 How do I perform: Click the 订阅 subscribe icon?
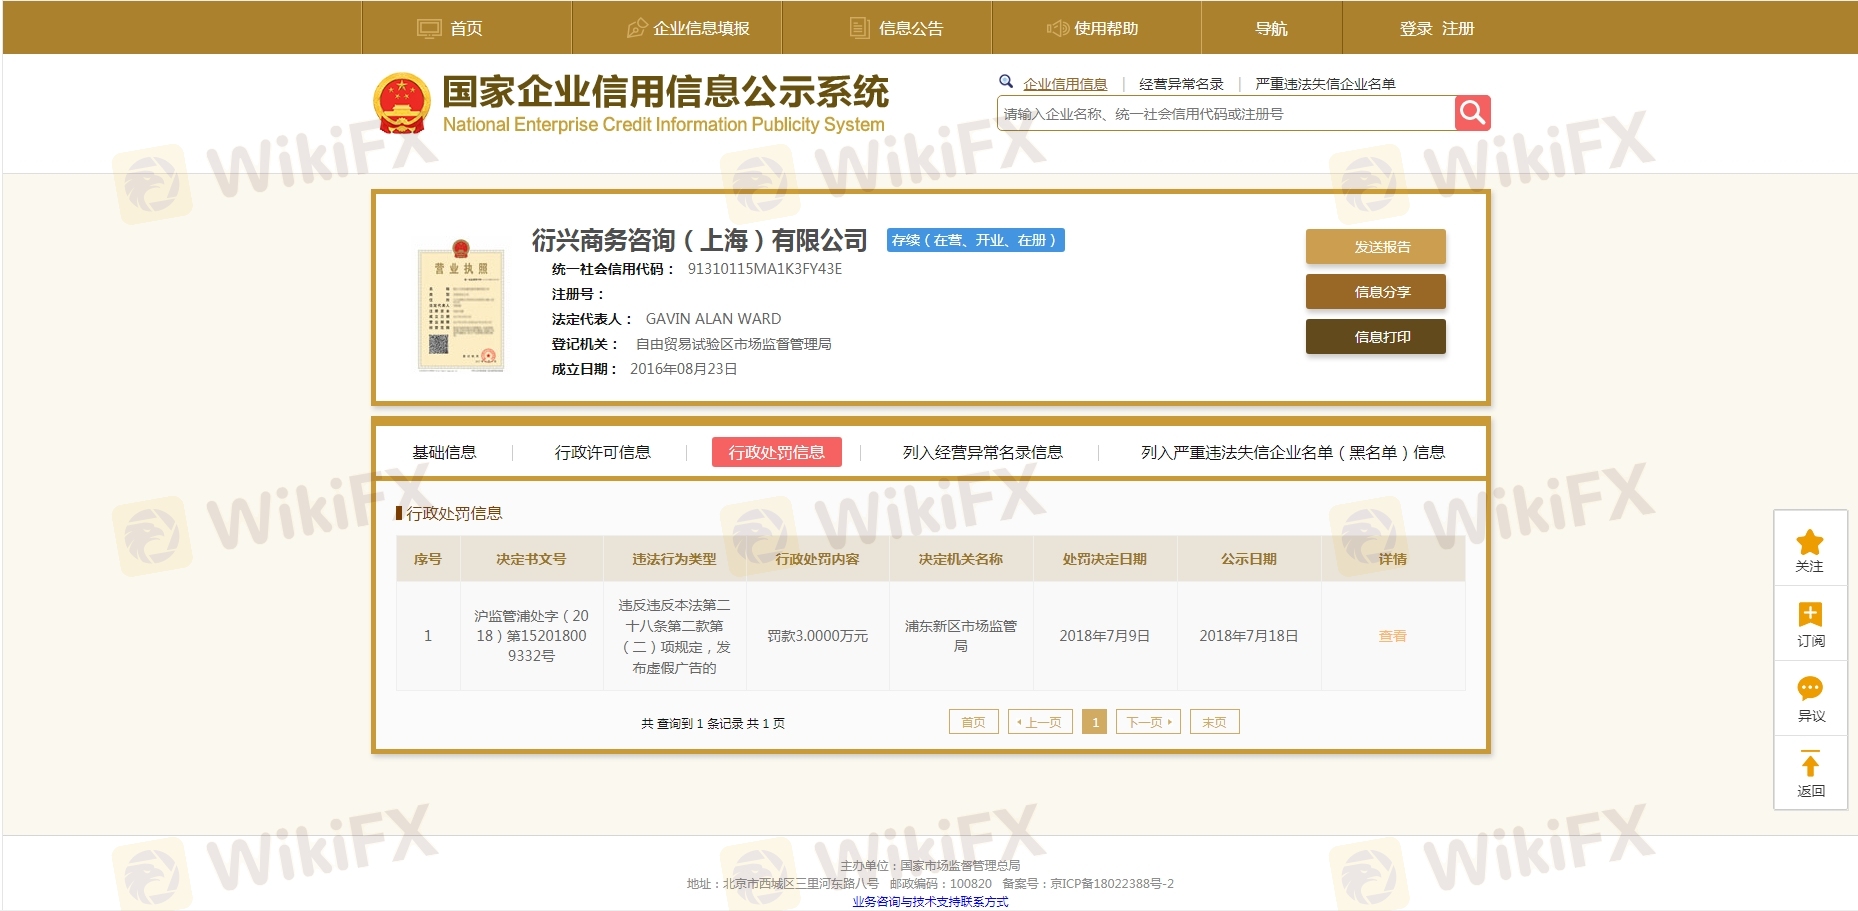(x=1810, y=614)
